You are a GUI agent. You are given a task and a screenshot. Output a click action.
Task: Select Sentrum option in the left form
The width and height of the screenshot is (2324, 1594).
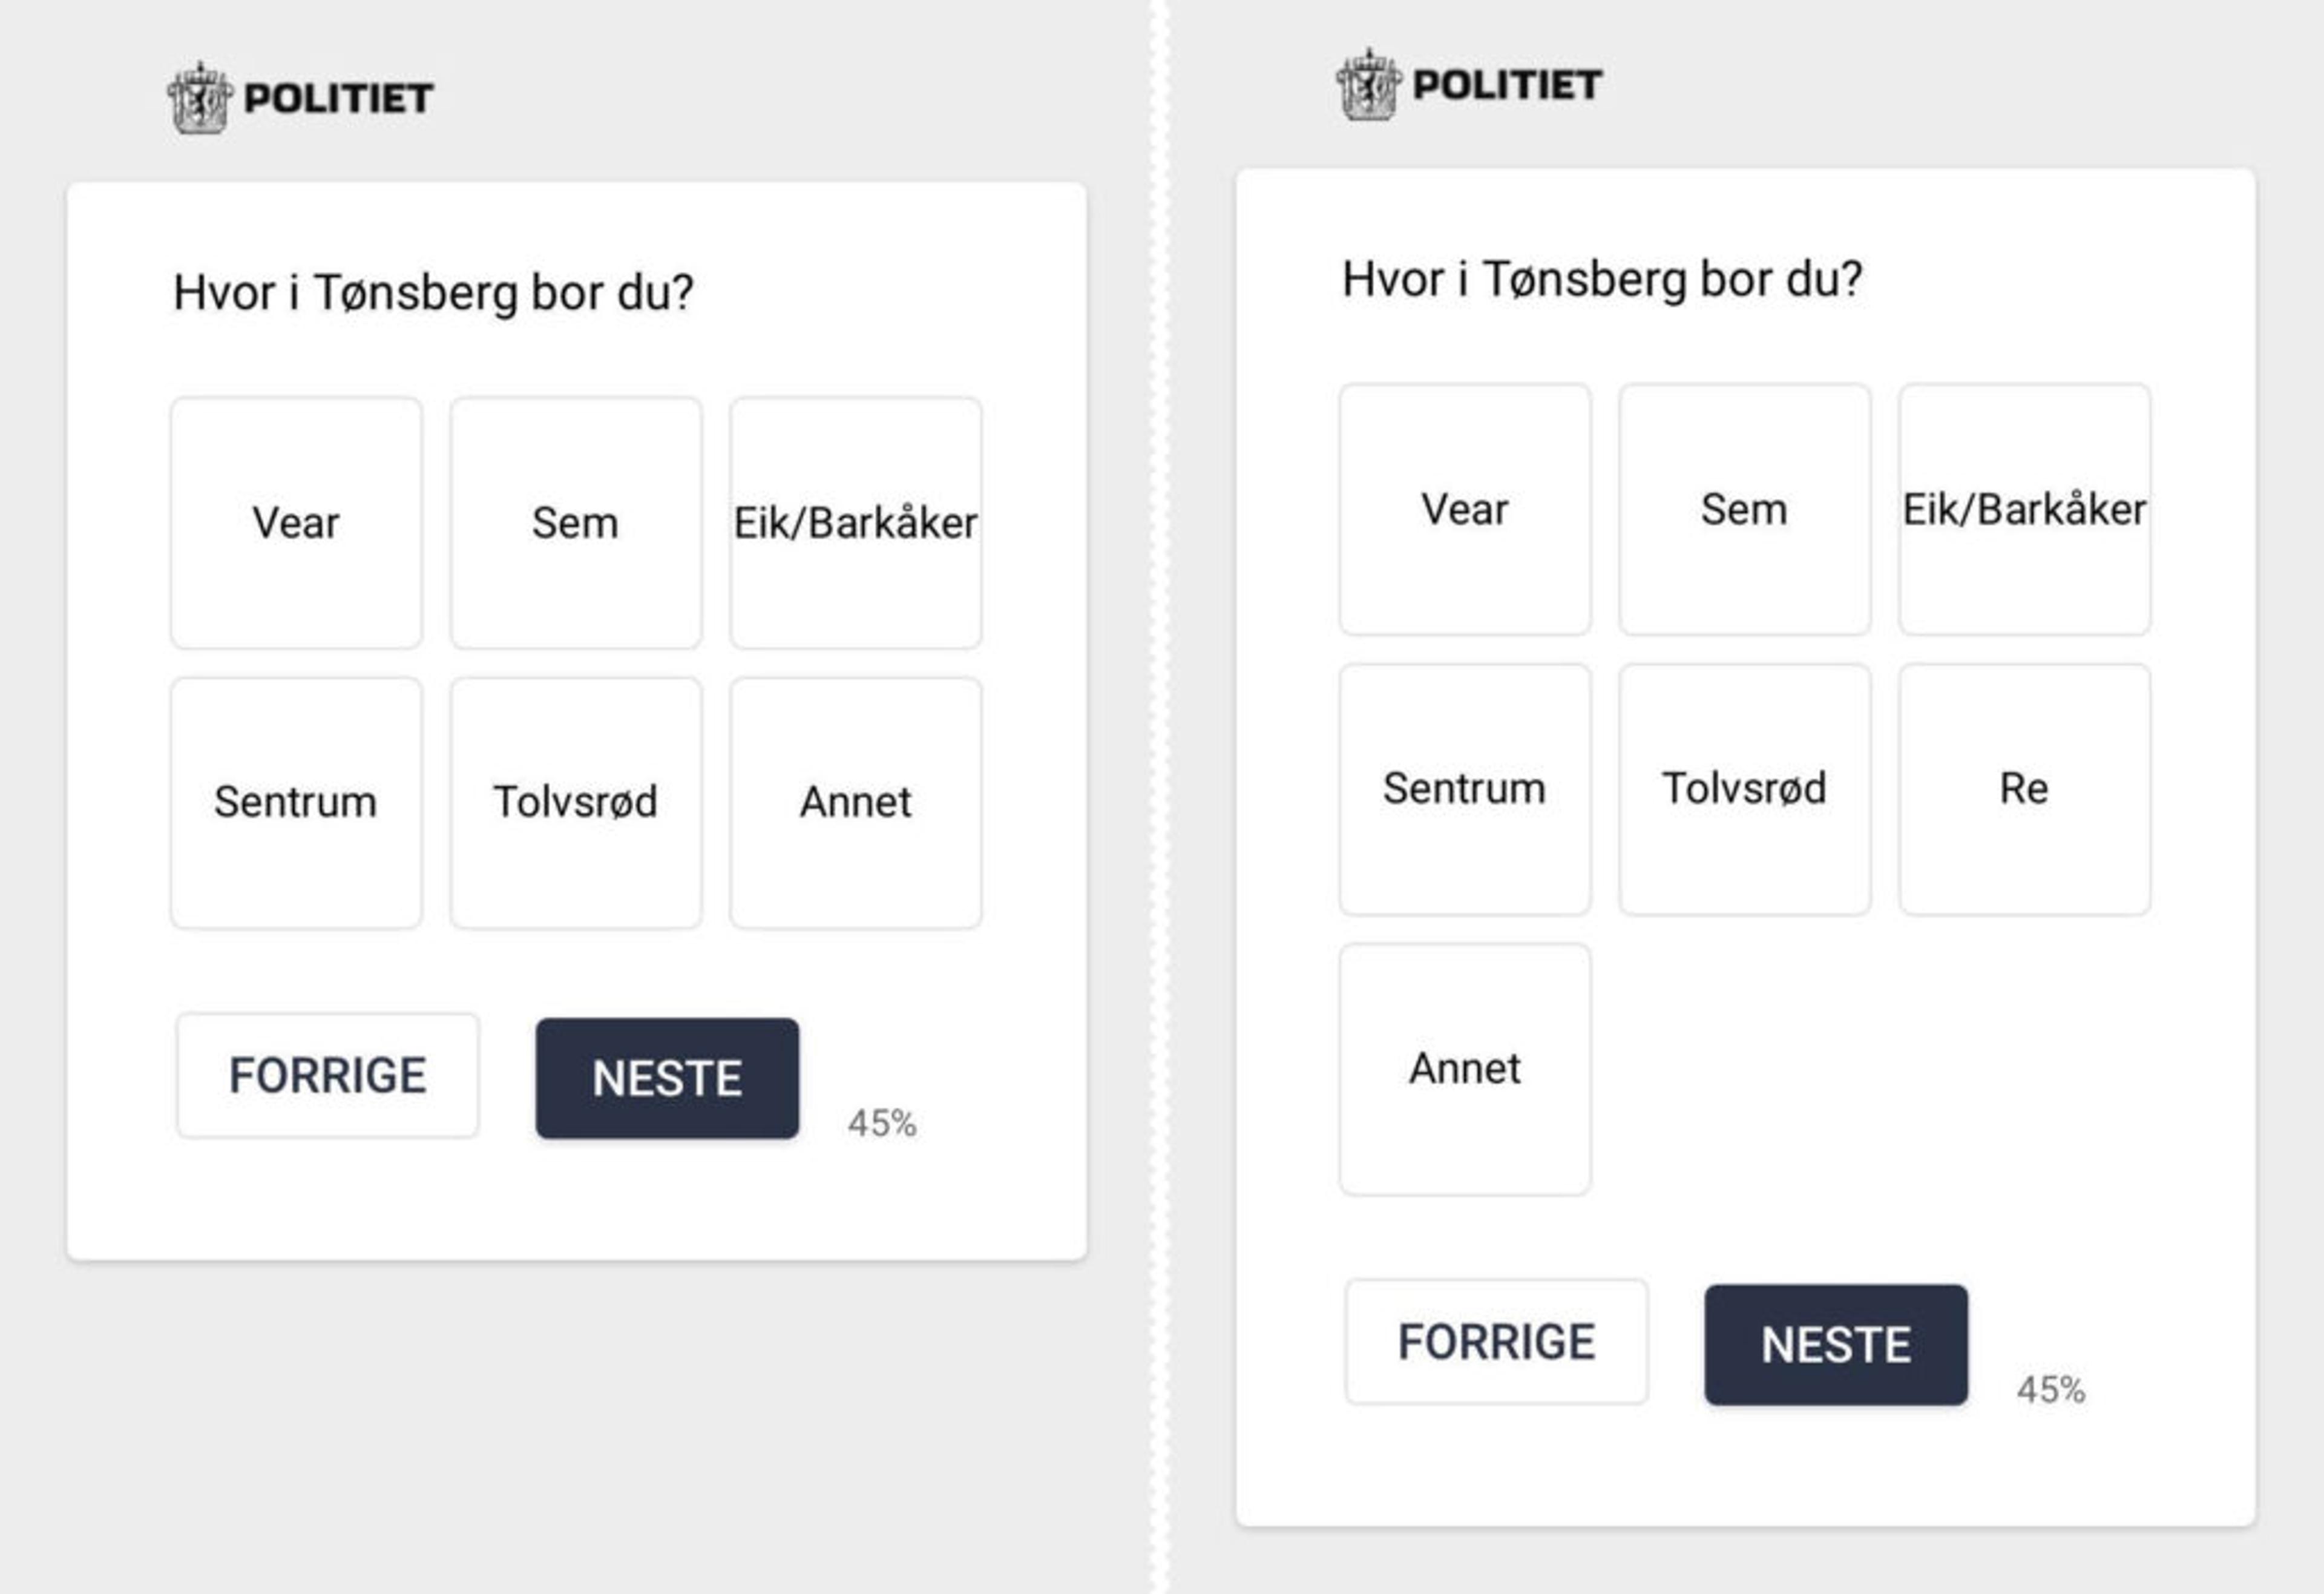[296, 803]
